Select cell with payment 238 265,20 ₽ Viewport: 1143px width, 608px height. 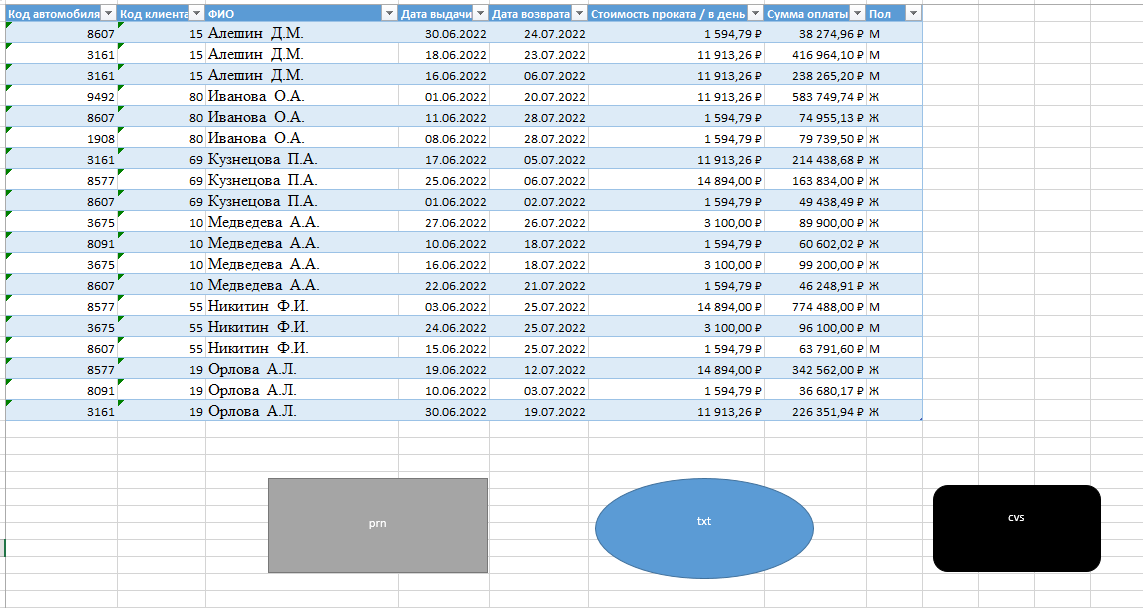[815, 75]
